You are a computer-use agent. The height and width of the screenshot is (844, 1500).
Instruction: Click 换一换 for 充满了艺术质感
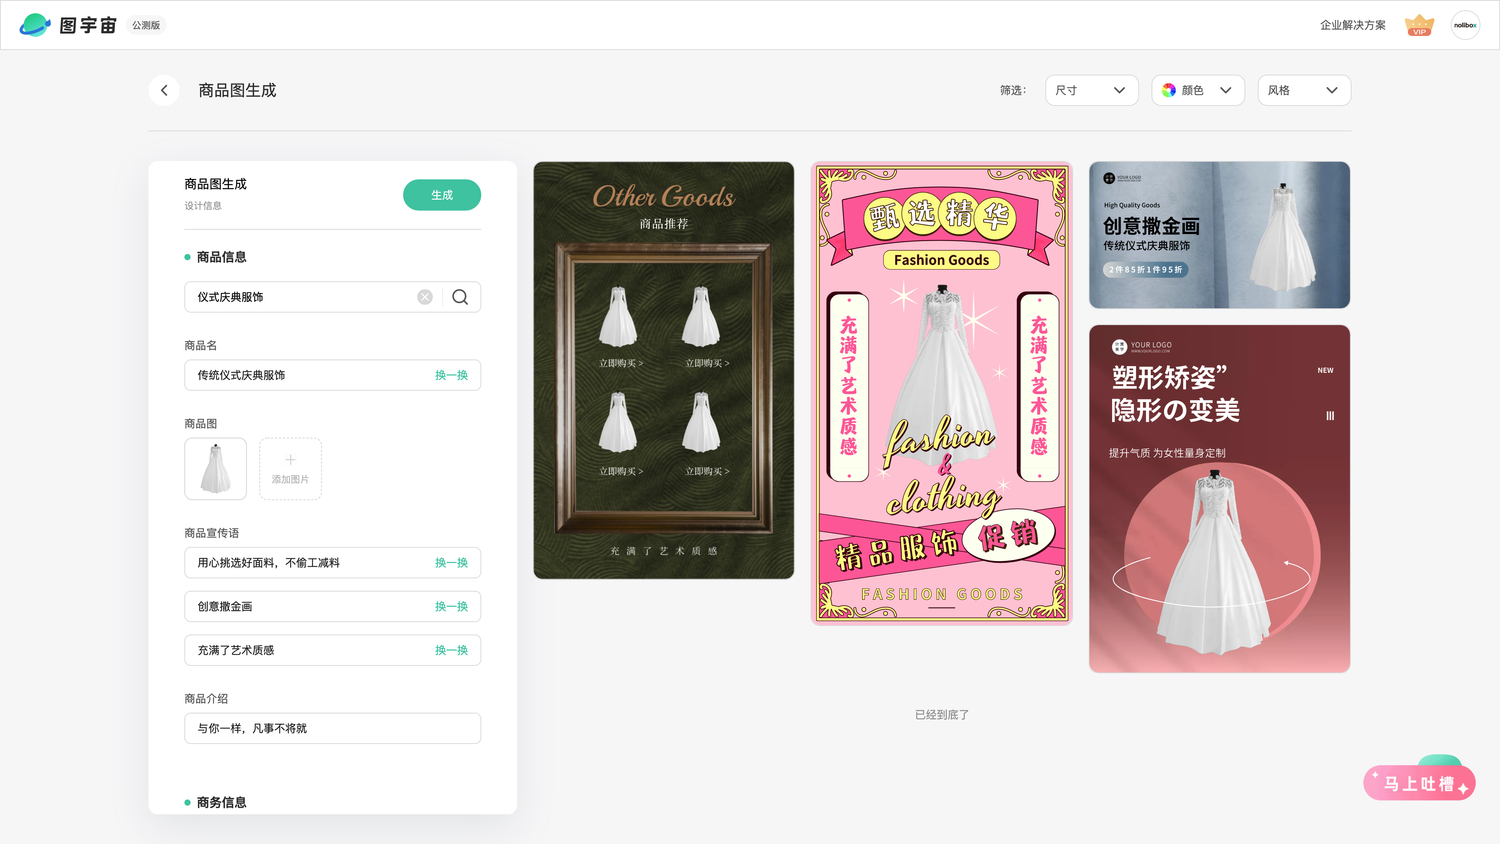pos(451,650)
